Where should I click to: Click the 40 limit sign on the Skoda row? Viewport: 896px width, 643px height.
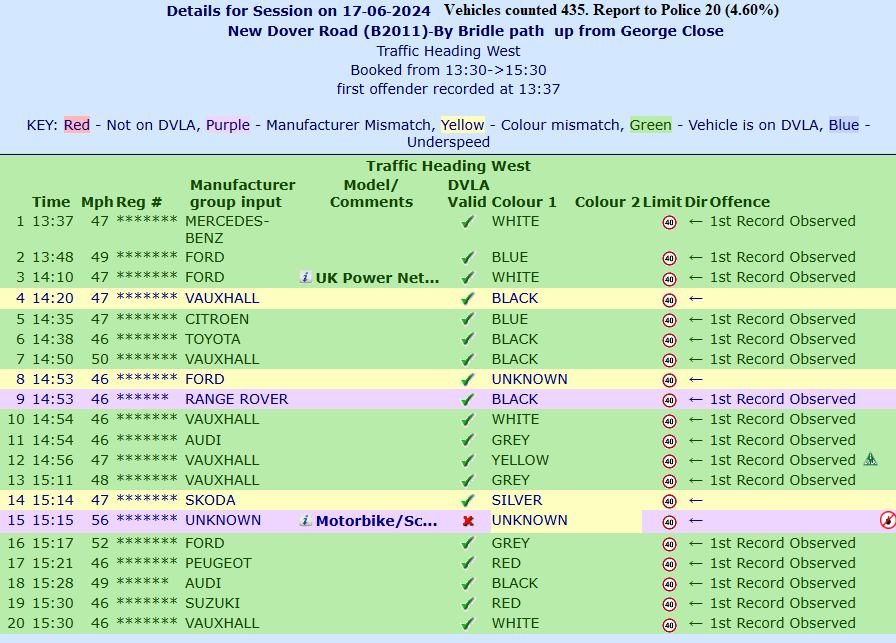[669, 501]
